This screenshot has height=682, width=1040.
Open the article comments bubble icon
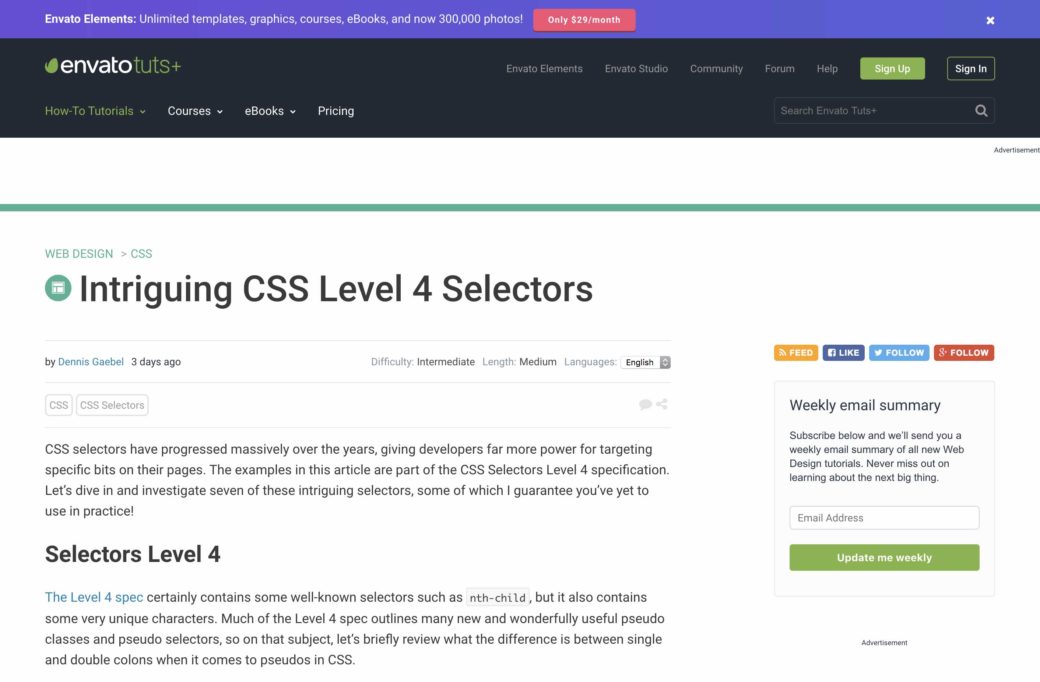646,405
